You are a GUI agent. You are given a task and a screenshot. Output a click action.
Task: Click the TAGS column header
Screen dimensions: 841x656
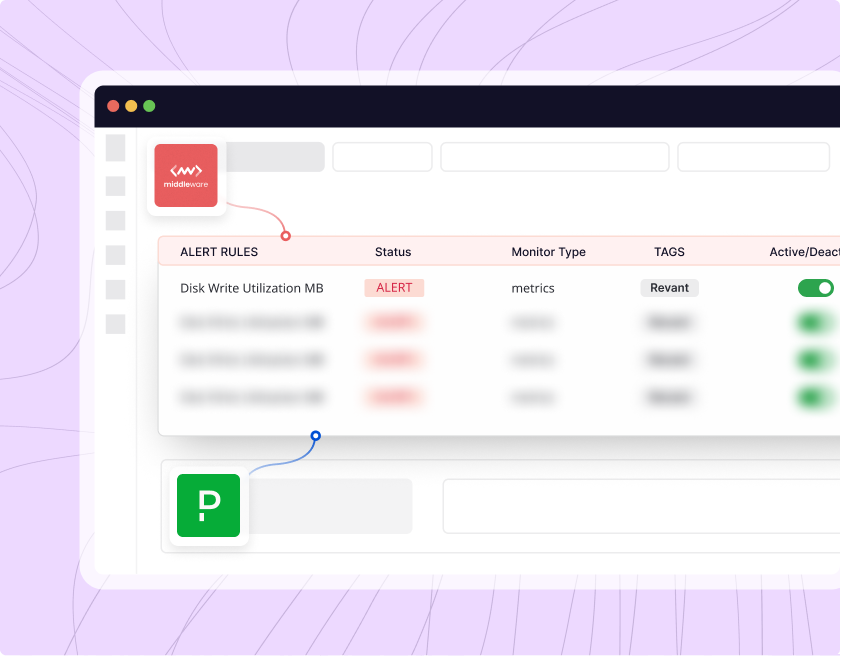pos(669,252)
